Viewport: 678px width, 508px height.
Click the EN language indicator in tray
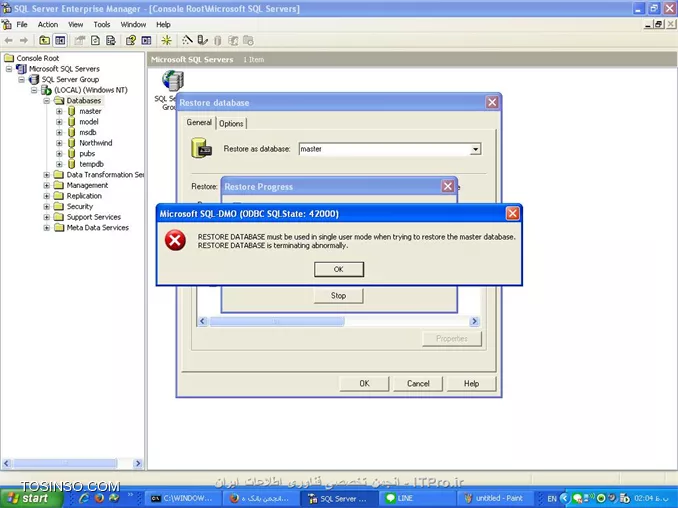tap(552, 498)
